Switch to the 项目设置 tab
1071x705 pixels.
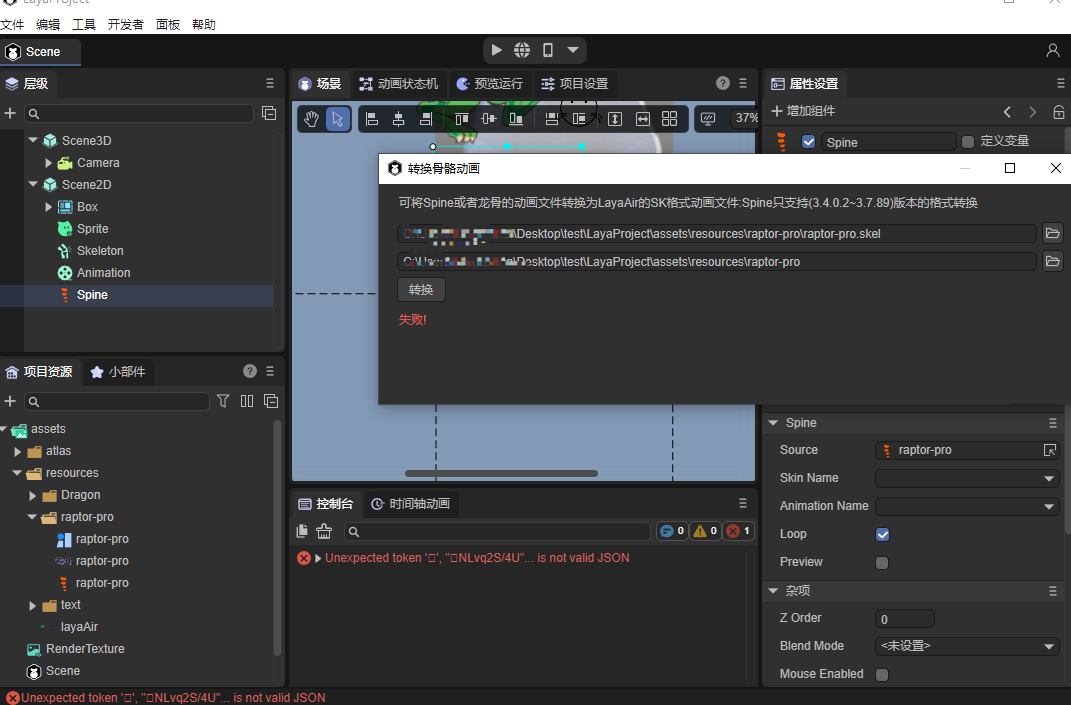[x=574, y=83]
